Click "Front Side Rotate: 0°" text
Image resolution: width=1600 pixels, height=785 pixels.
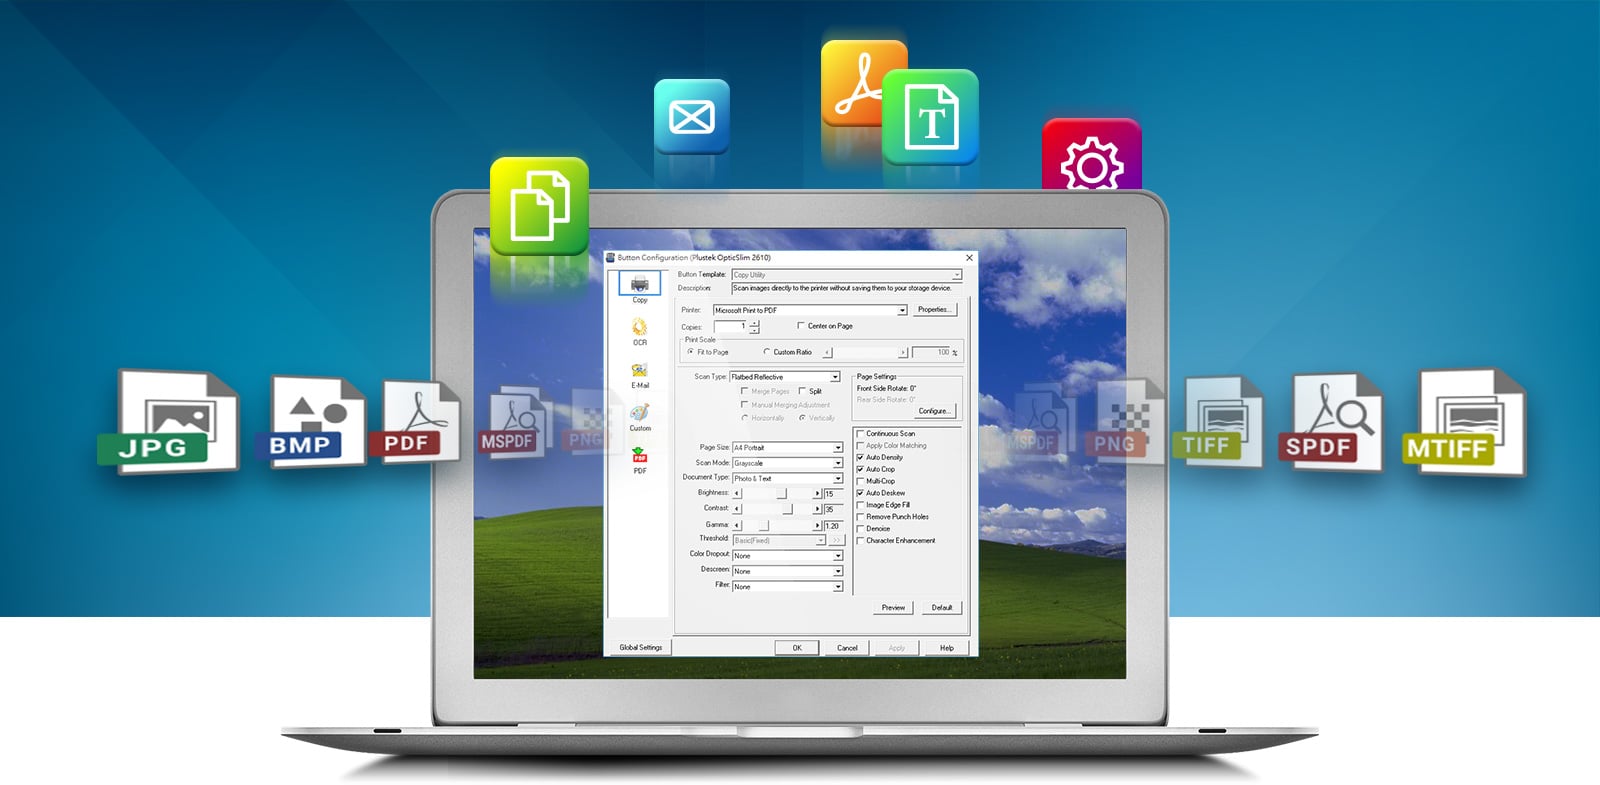(x=886, y=388)
